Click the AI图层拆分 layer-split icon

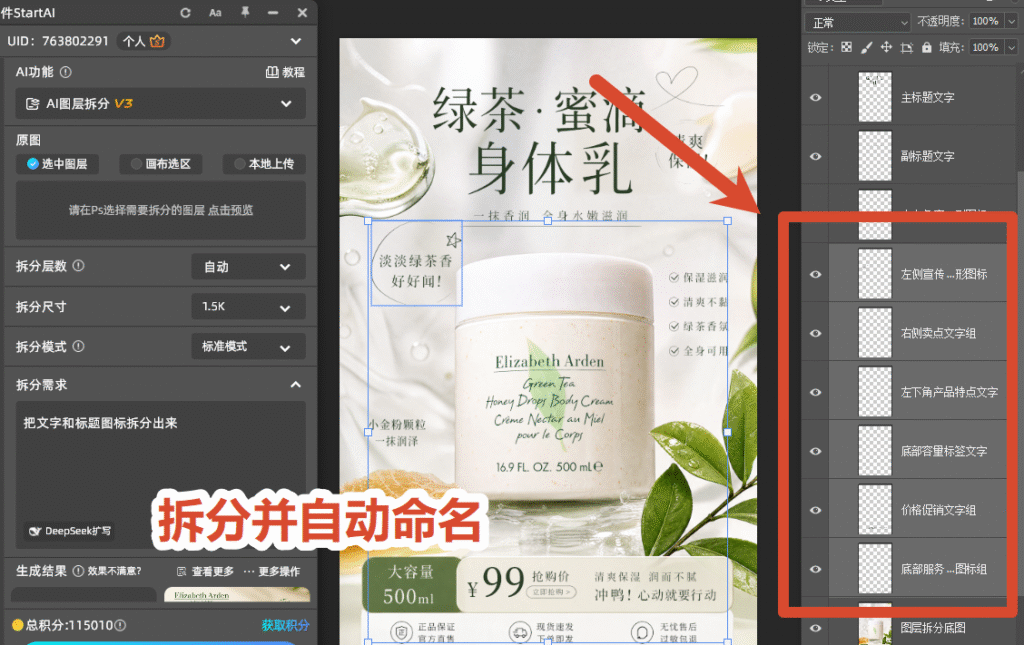point(32,104)
